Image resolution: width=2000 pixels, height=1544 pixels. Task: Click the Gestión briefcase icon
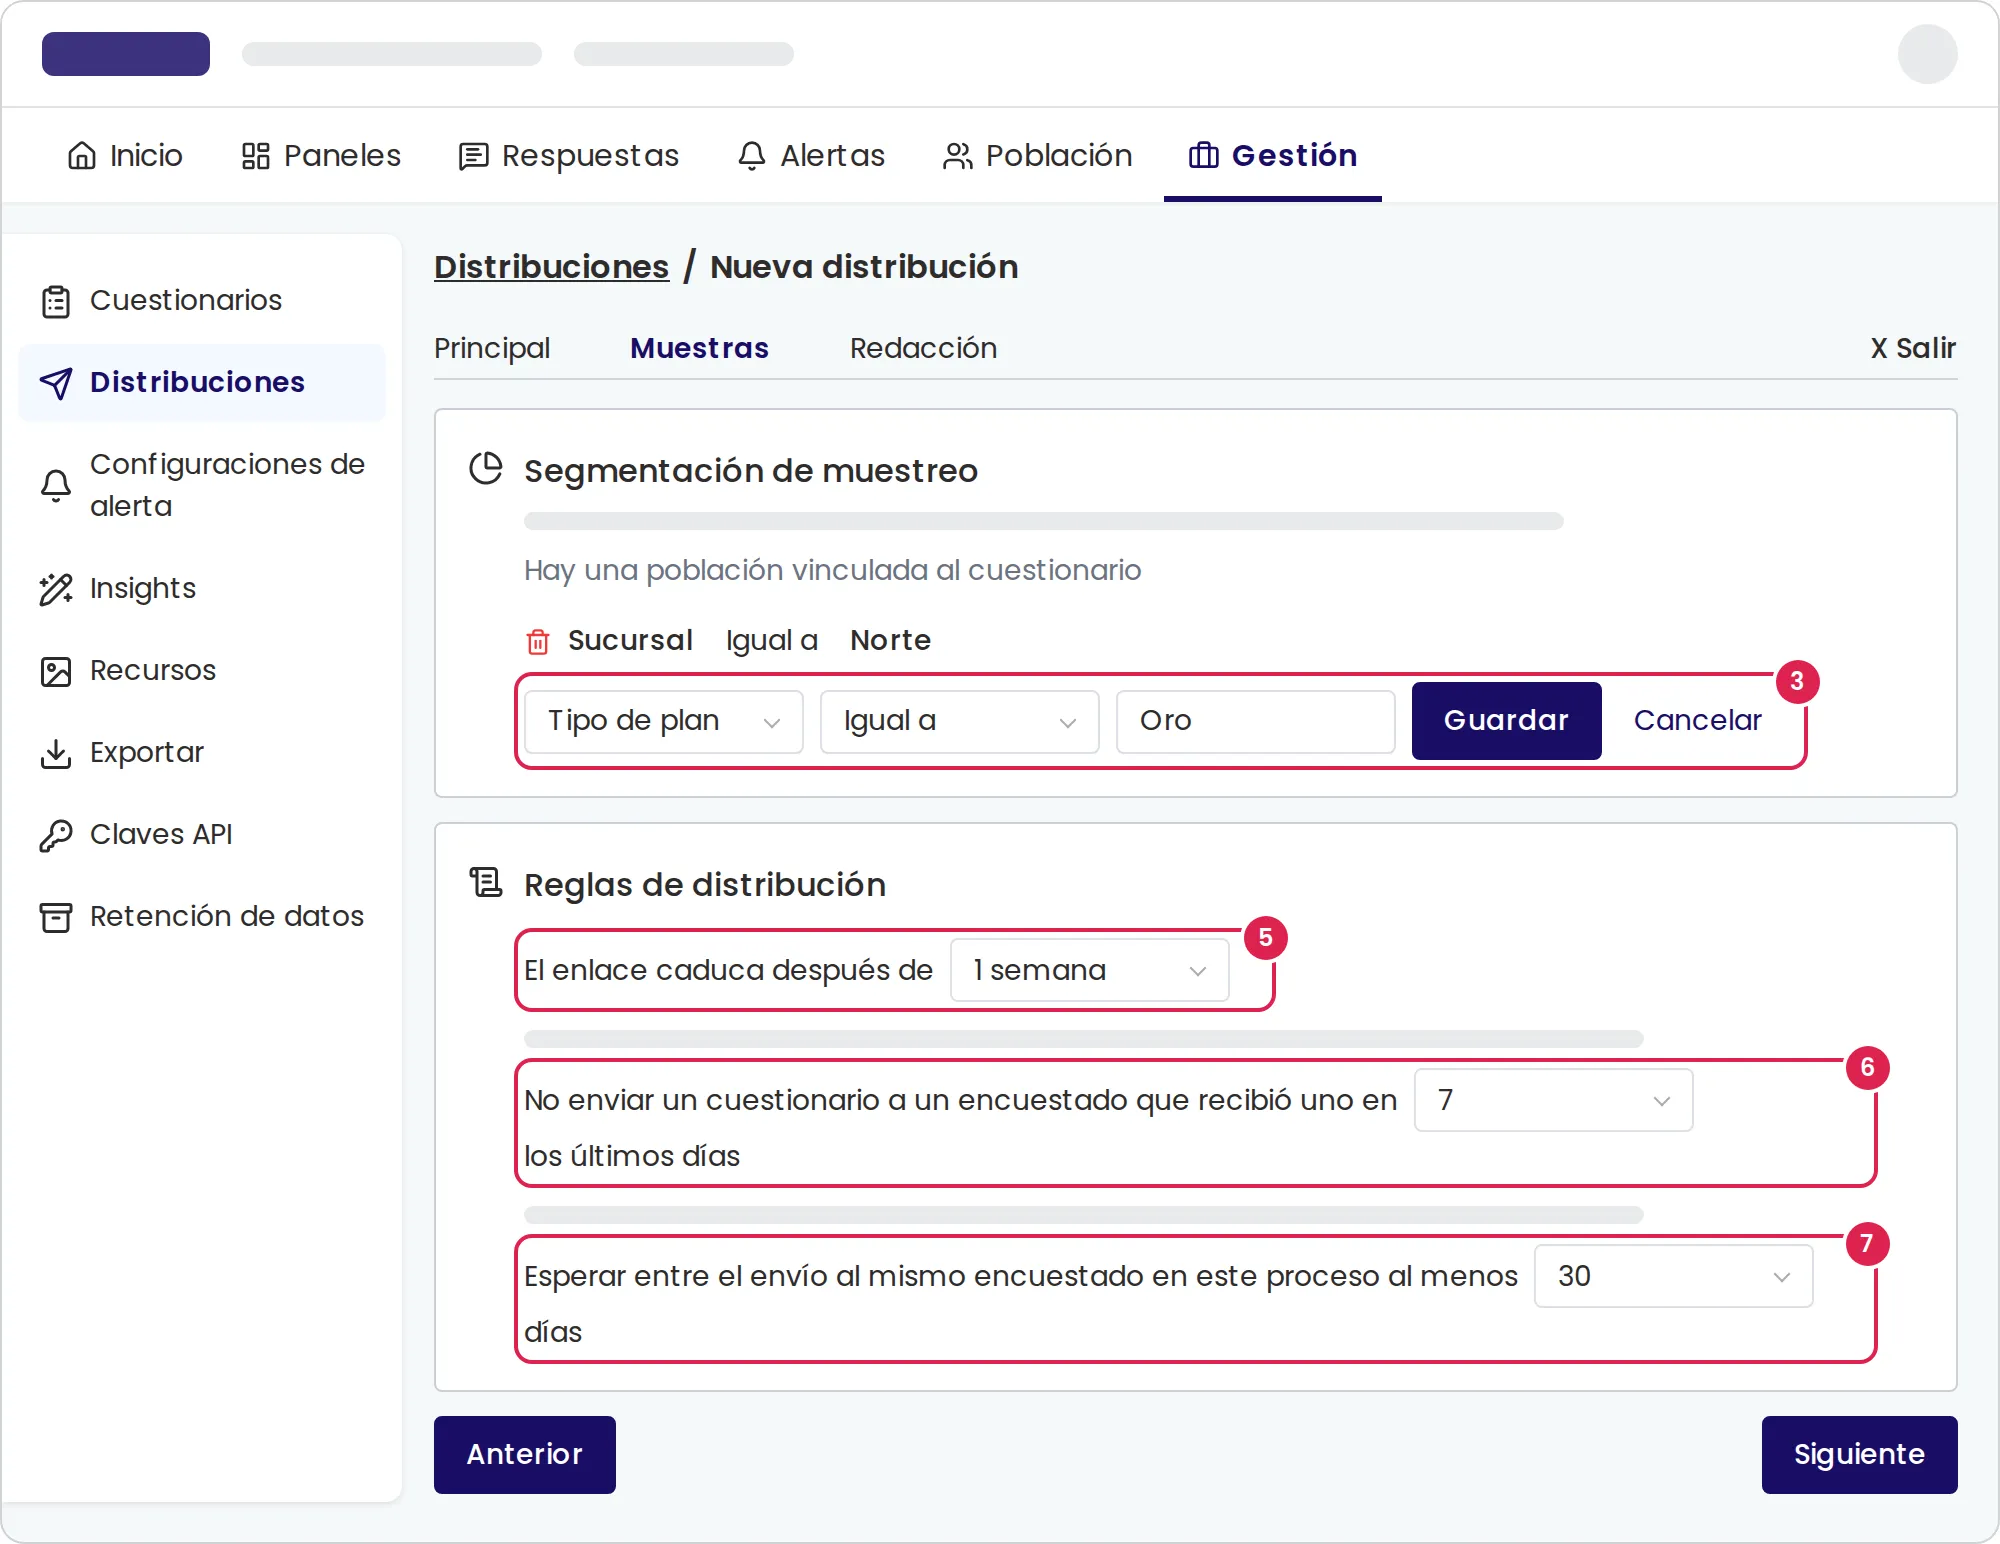pos(1204,156)
